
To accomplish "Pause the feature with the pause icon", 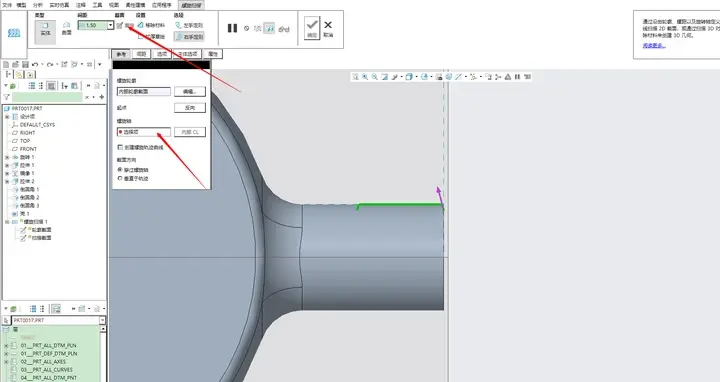I will 232,28.
